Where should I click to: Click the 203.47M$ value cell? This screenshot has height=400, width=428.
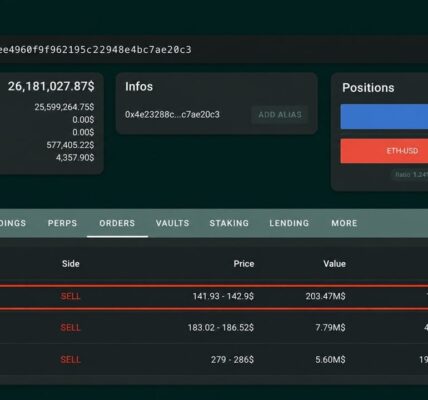tap(325, 296)
